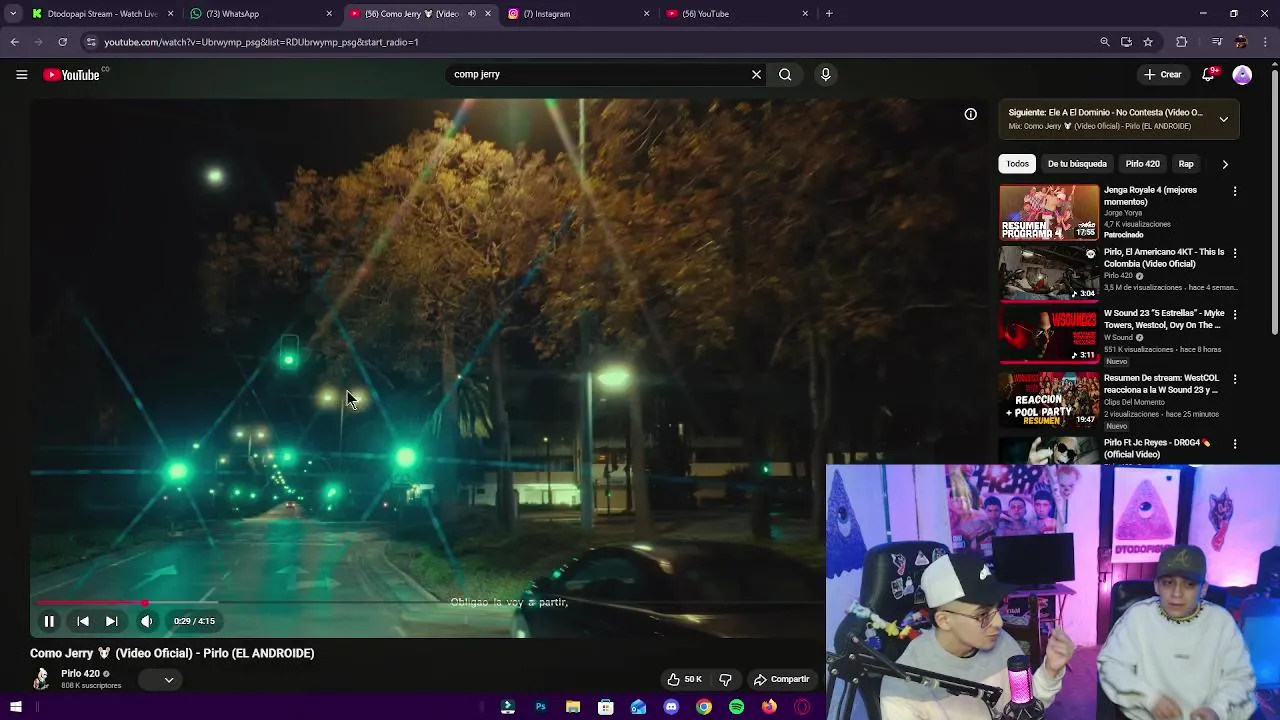The height and width of the screenshot is (720, 1280).
Task: Skip to the previous video
Action: (x=83, y=621)
